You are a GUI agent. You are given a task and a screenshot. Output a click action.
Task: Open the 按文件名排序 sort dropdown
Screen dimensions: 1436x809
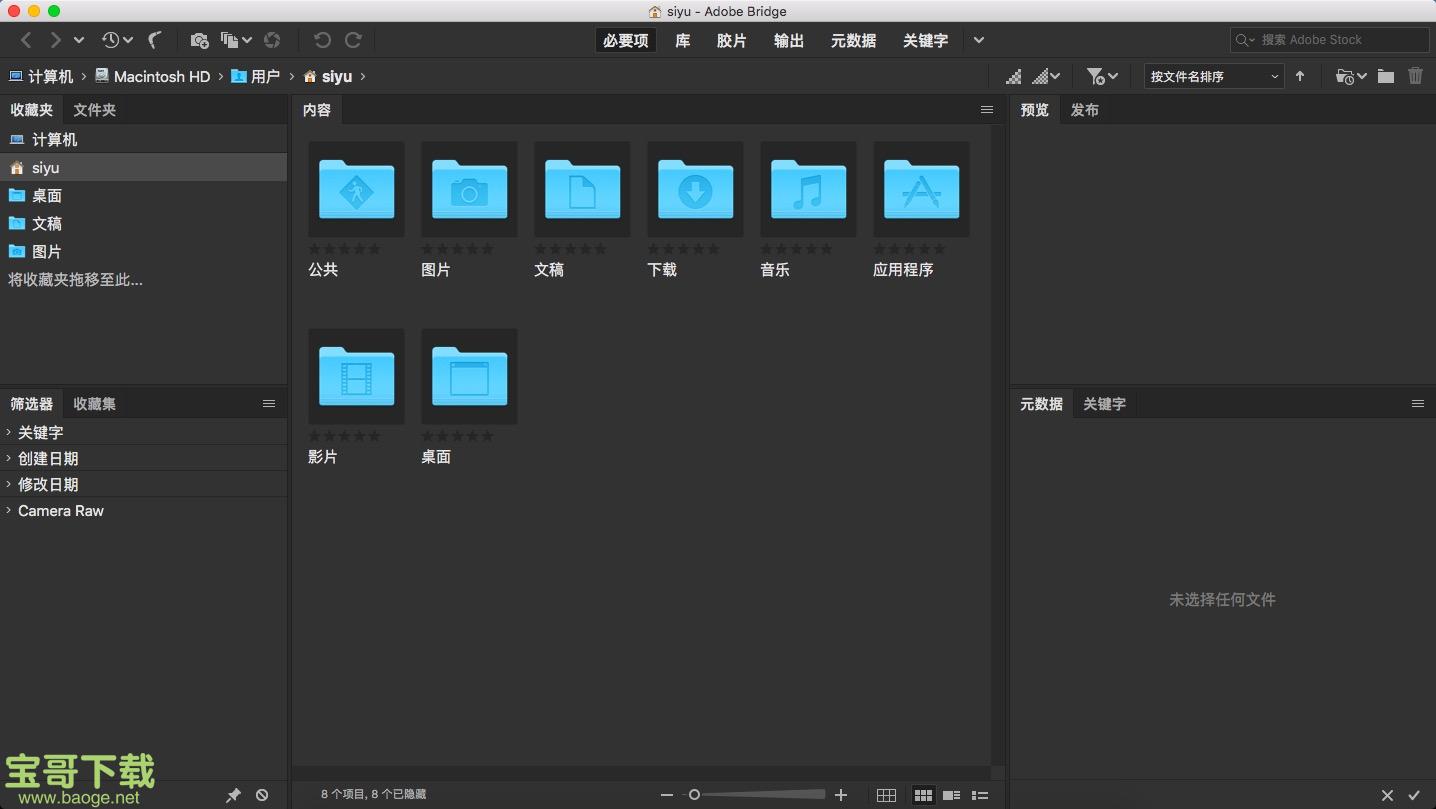pyautogui.click(x=1214, y=76)
